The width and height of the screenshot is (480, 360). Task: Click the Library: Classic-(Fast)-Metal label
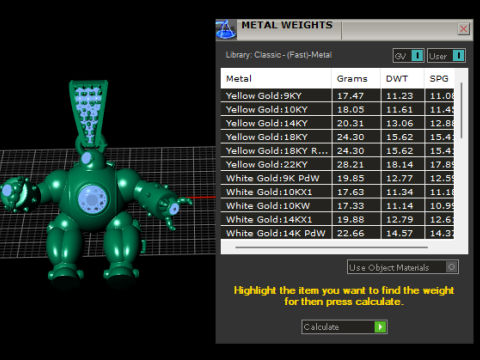(279, 55)
